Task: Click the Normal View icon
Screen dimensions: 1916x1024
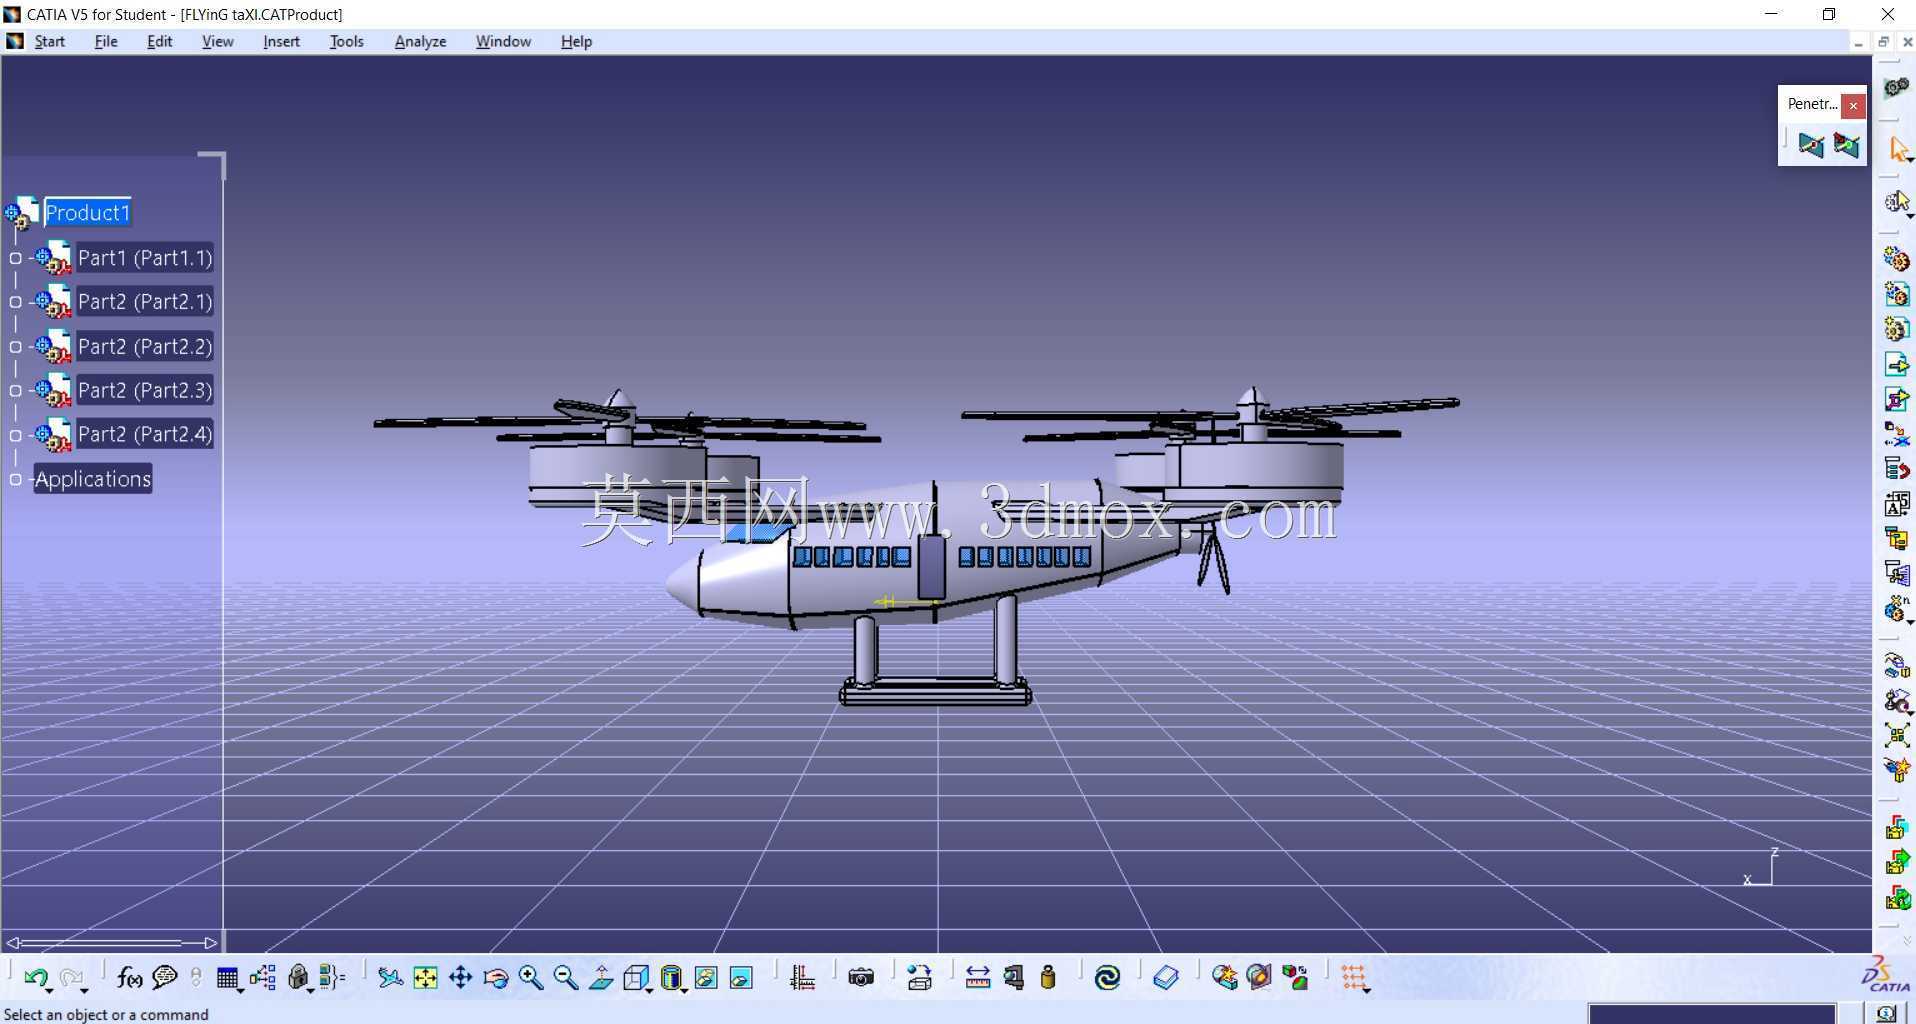Action: point(601,978)
